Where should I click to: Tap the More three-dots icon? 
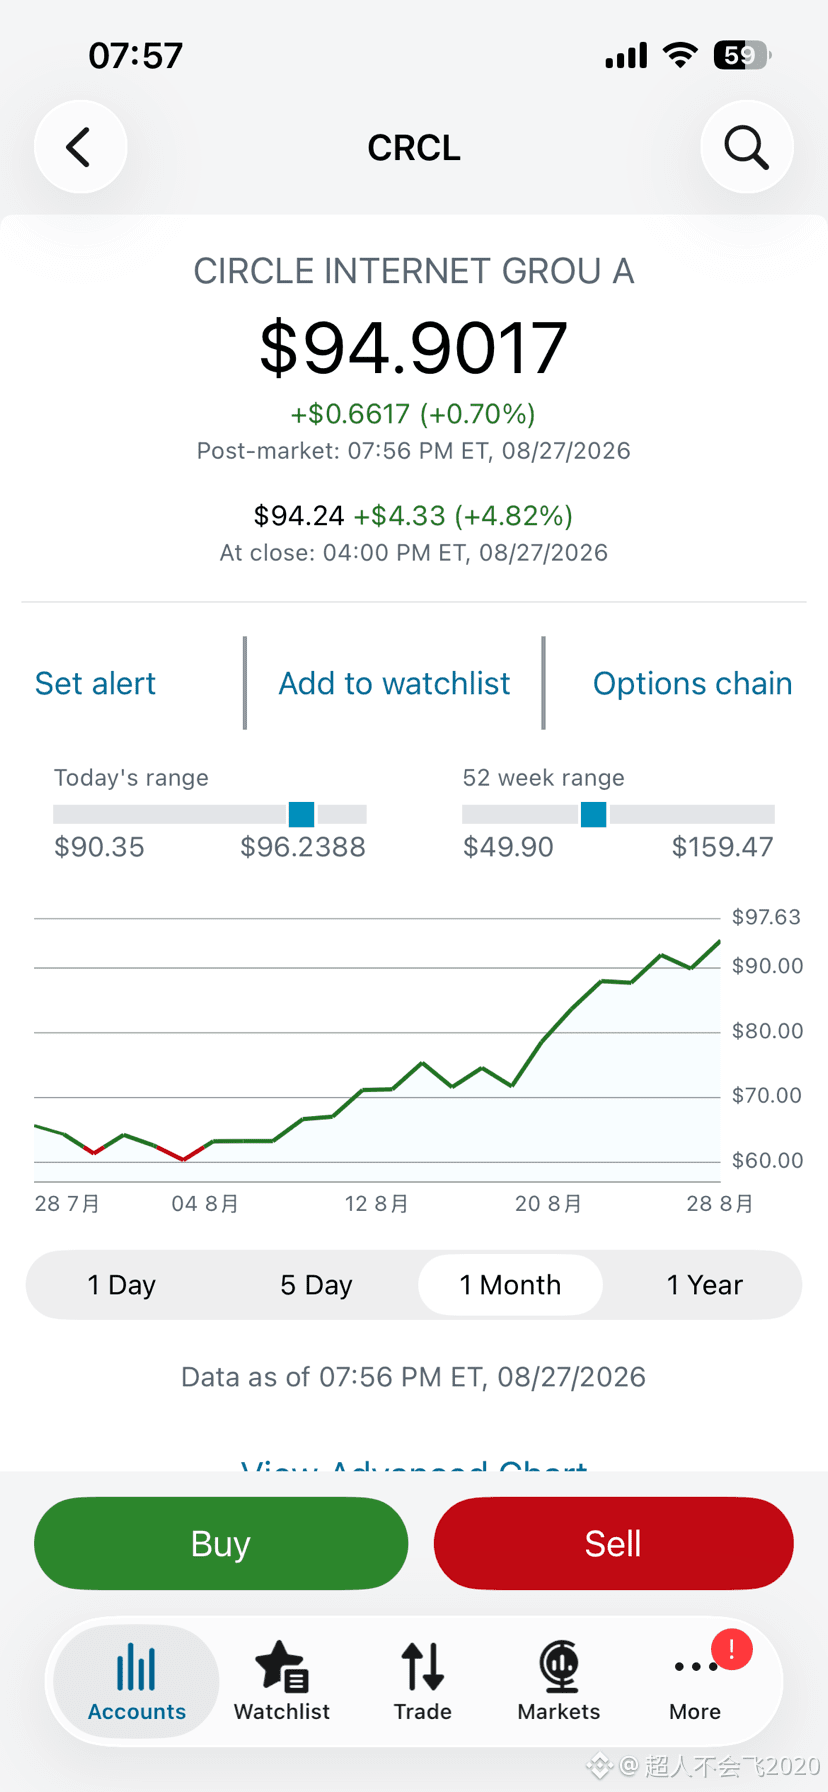click(695, 1667)
